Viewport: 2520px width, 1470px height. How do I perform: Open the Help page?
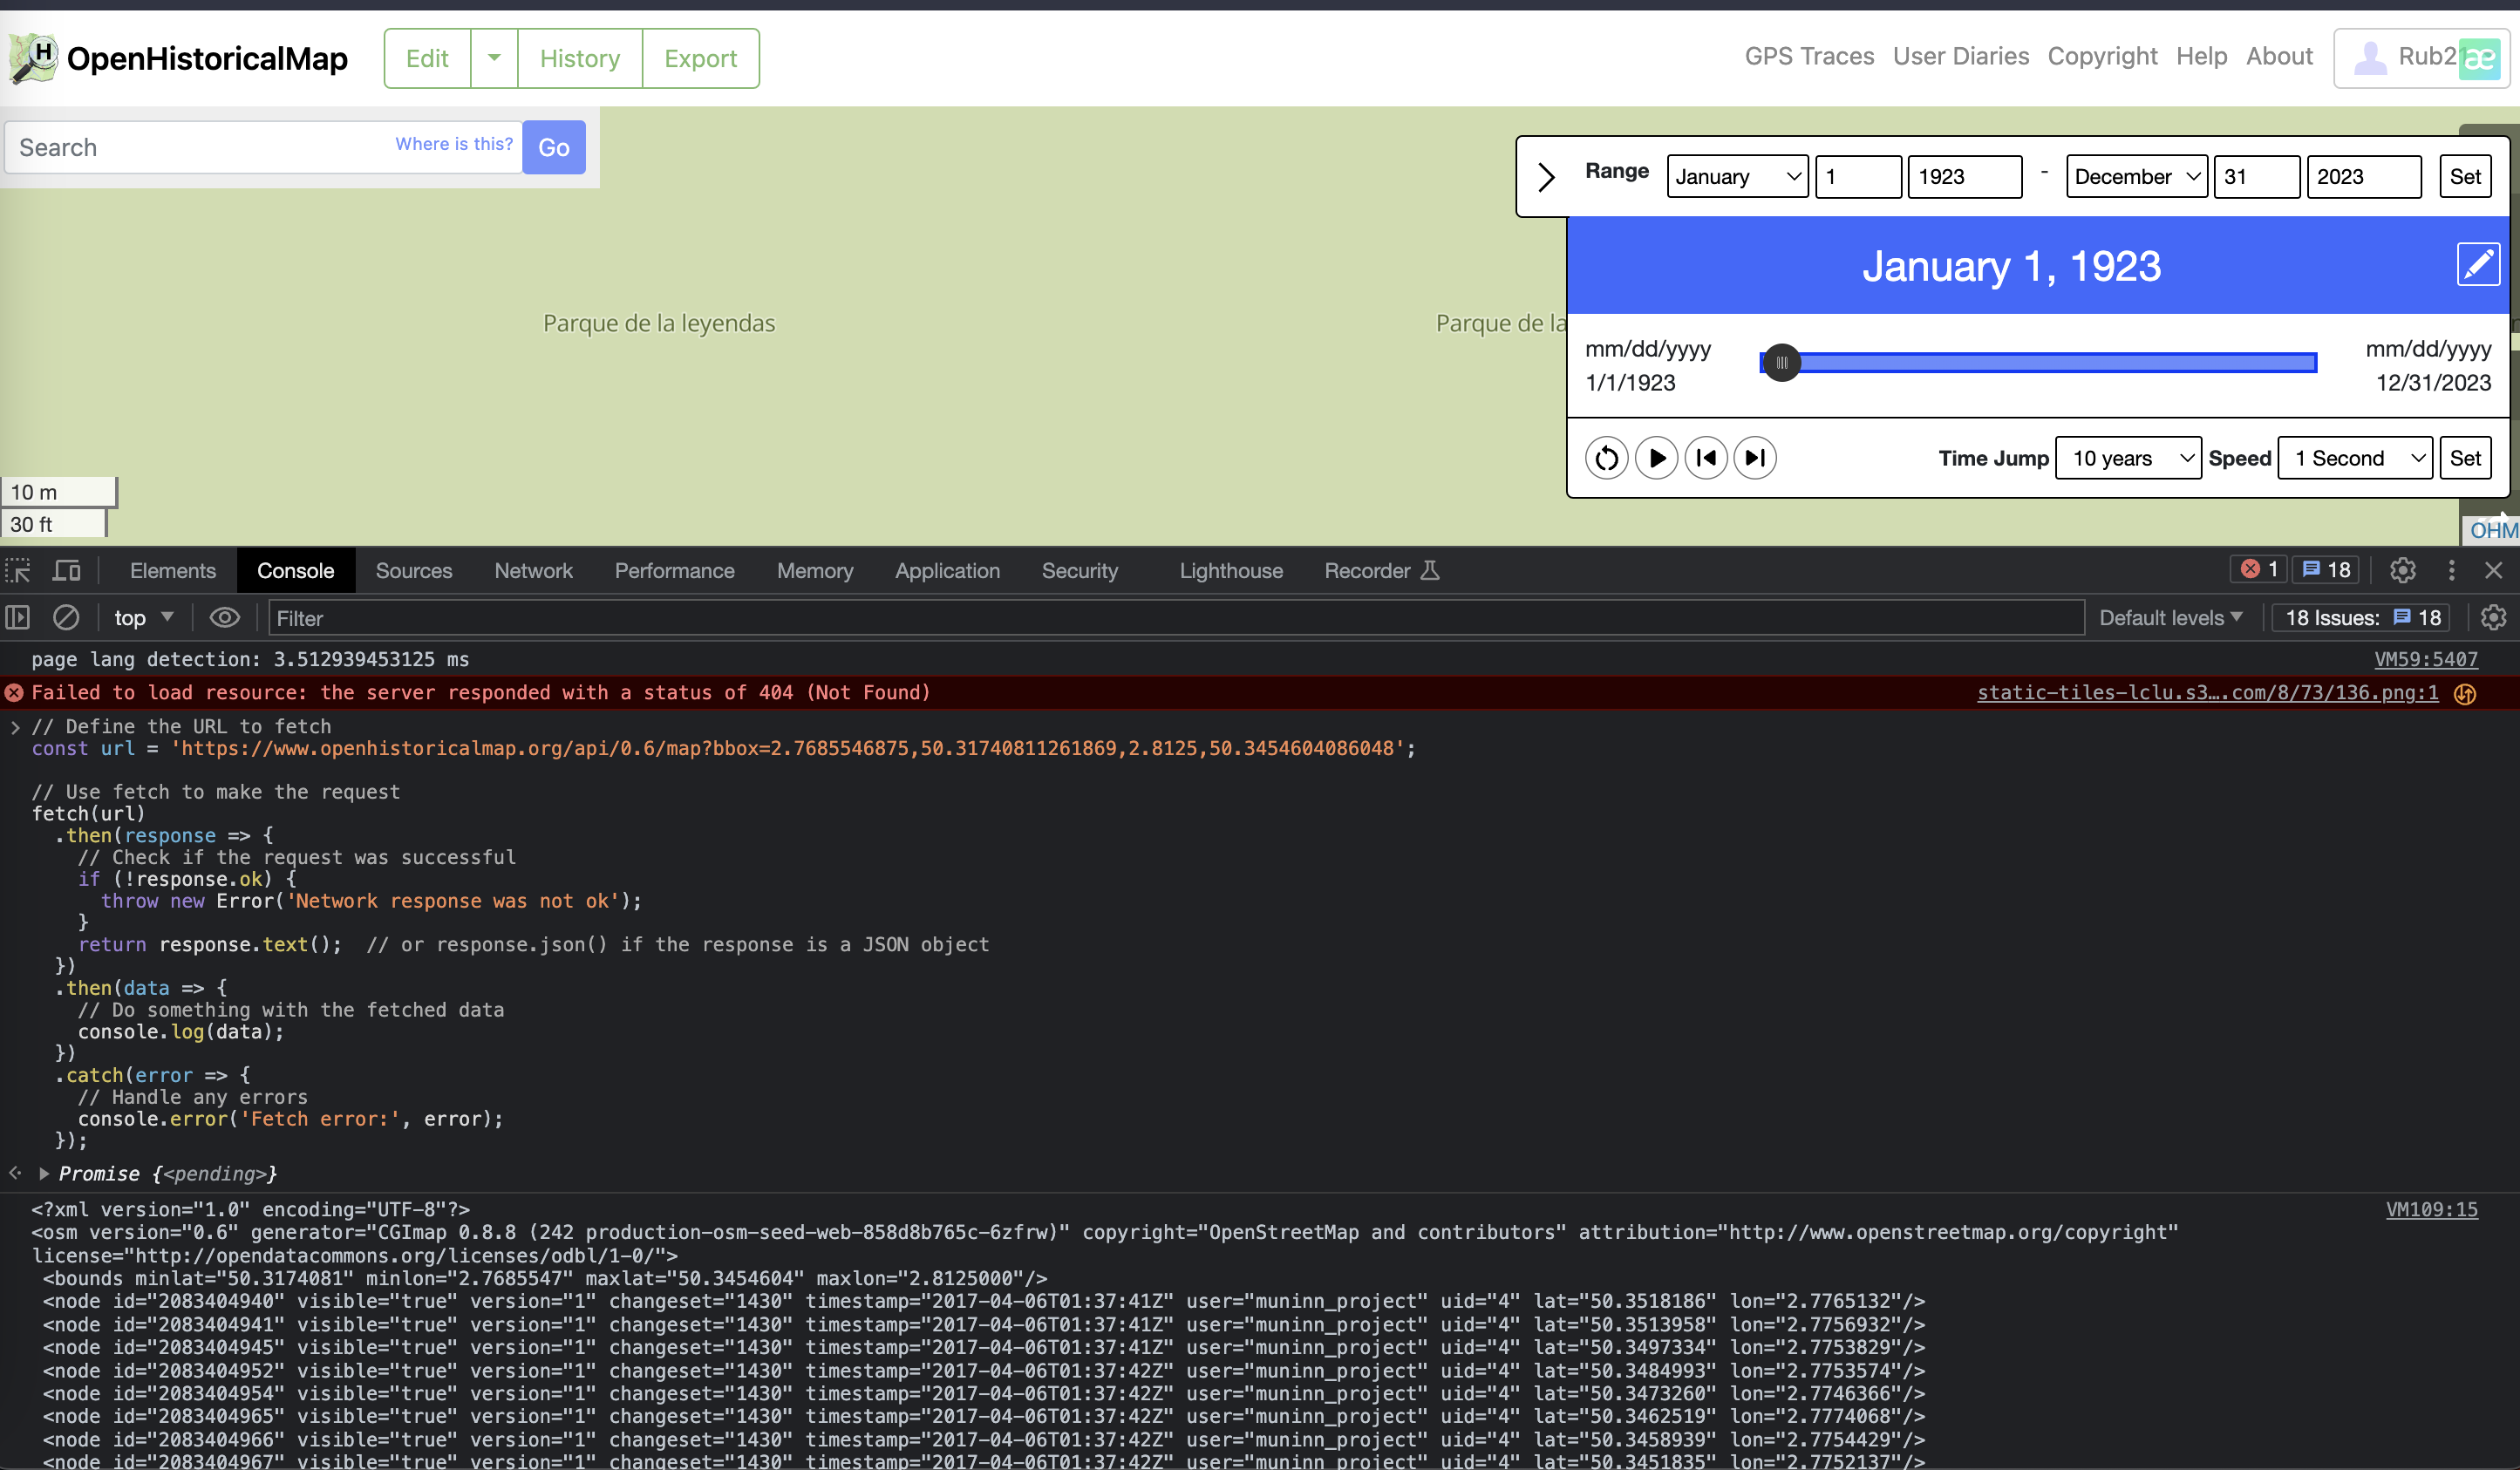pos(2201,56)
